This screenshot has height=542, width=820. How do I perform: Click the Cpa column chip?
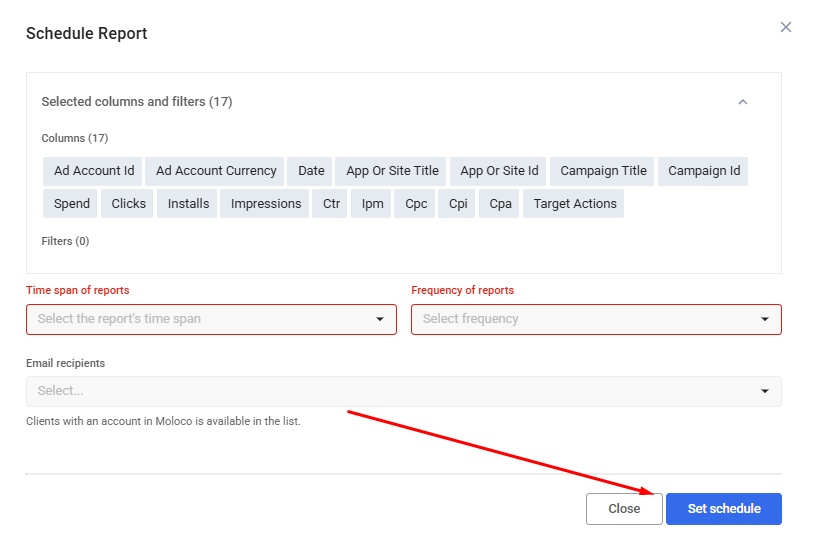(x=501, y=204)
